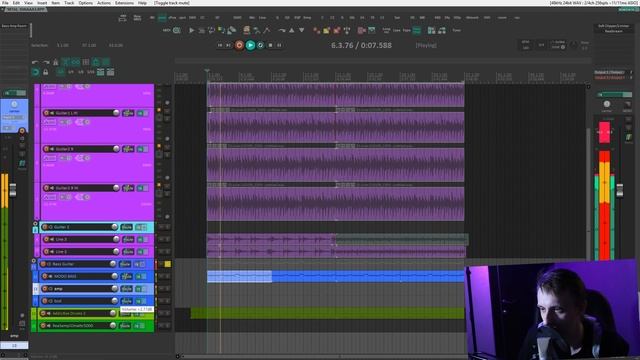Image resolution: width=640 pixels, height=360 pixels.
Task: Click the edit cursor marker on the ruler
Action: click(x=207, y=71)
